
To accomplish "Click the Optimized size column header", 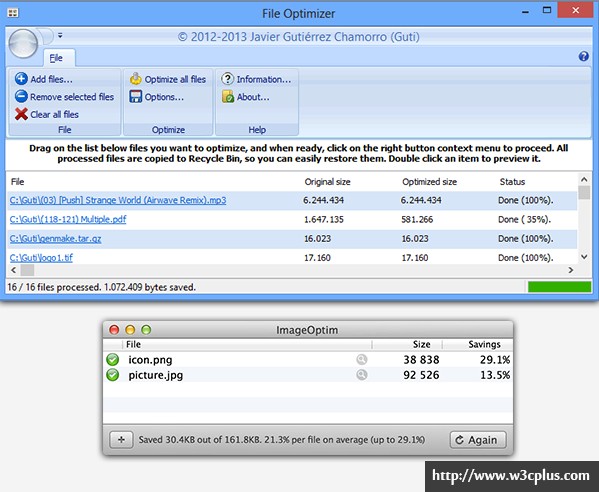I will click(x=429, y=182).
